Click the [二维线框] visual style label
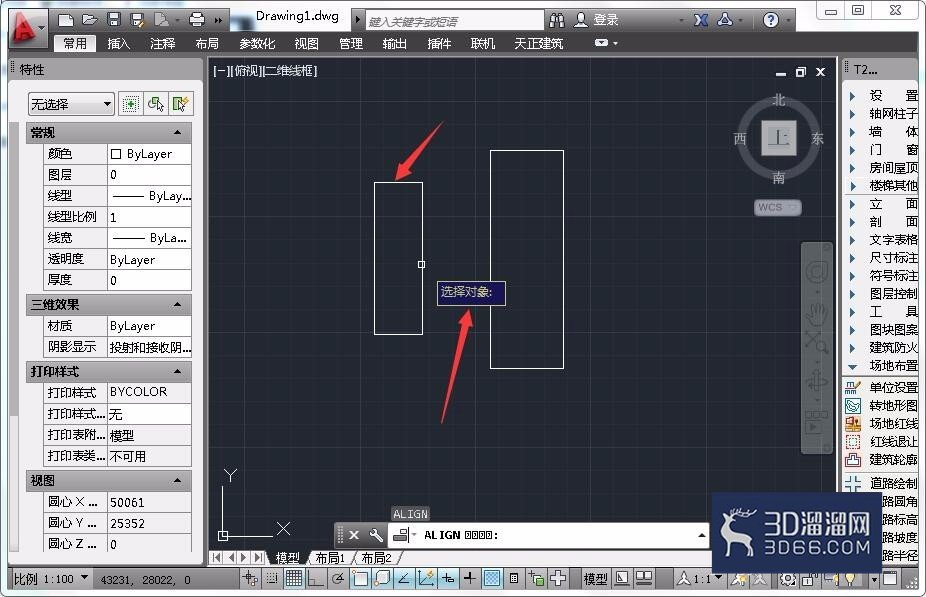The height and width of the screenshot is (597, 926). coord(289,71)
